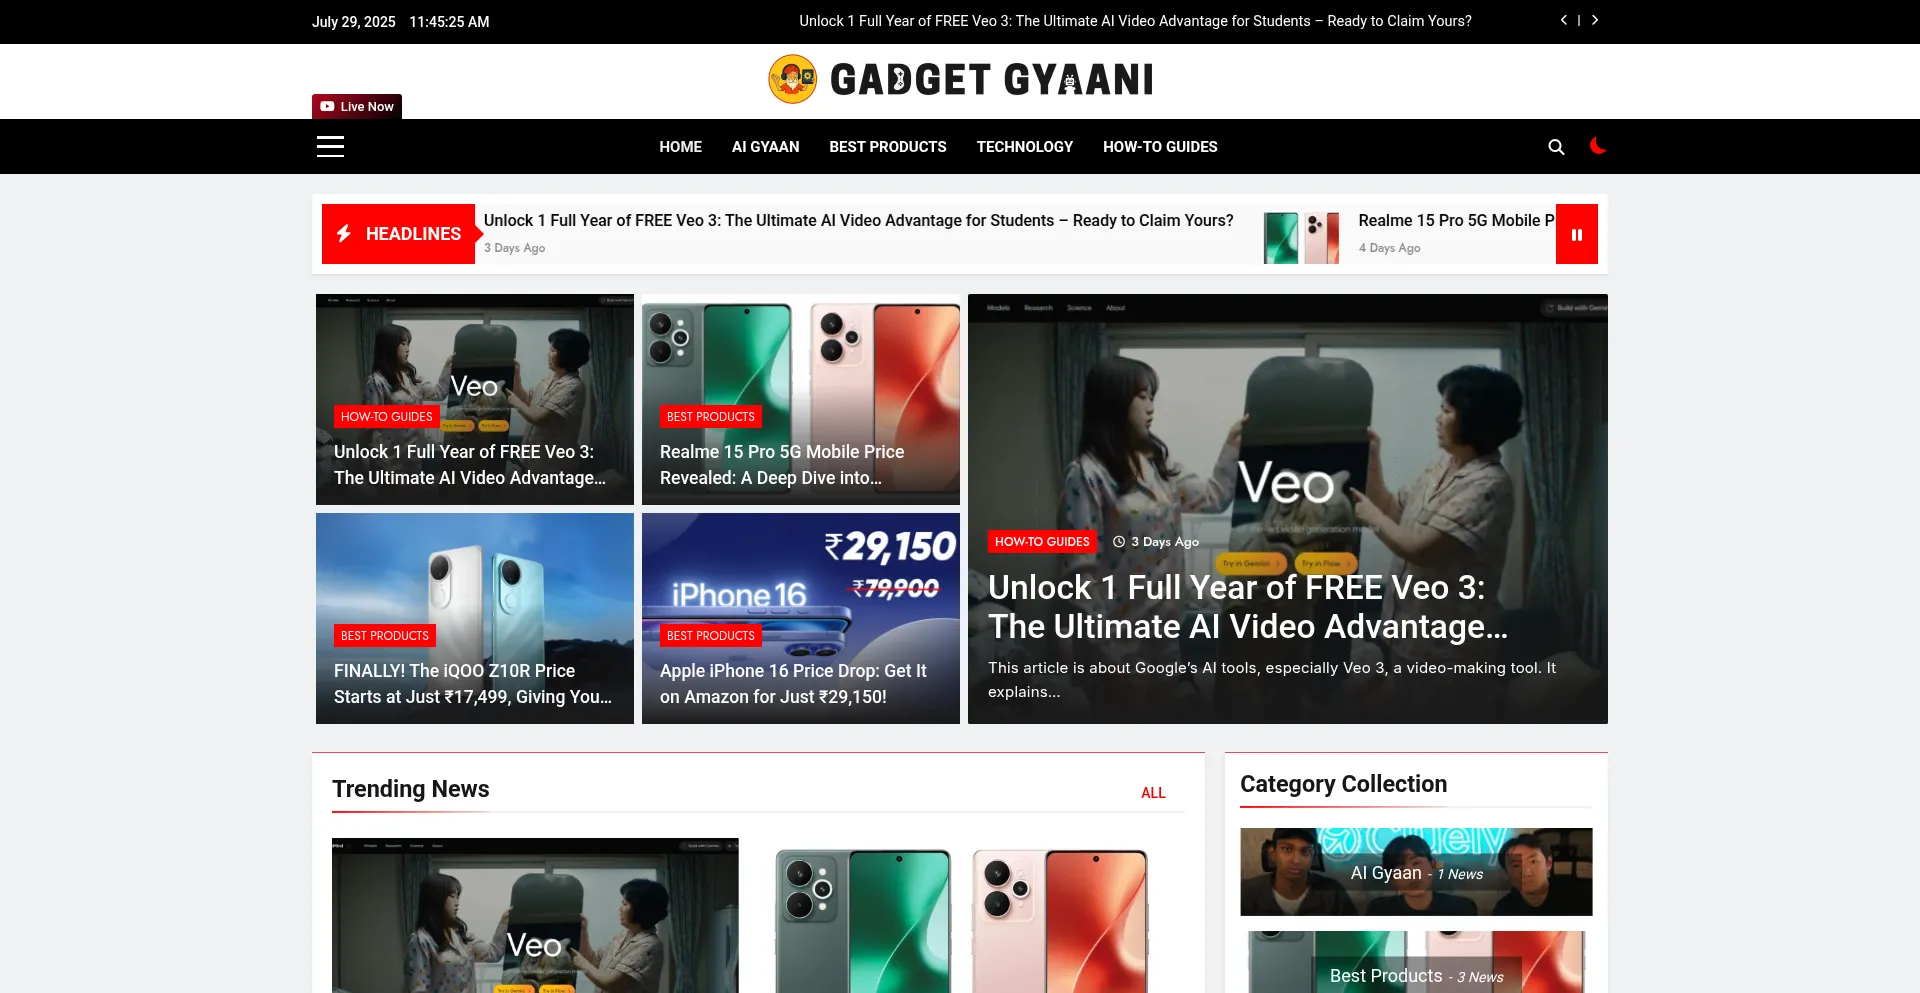The image size is (1920, 993).
Task: Open Realme 15 Pro headline in Headlines bar
Action: tap(1456, 220)
